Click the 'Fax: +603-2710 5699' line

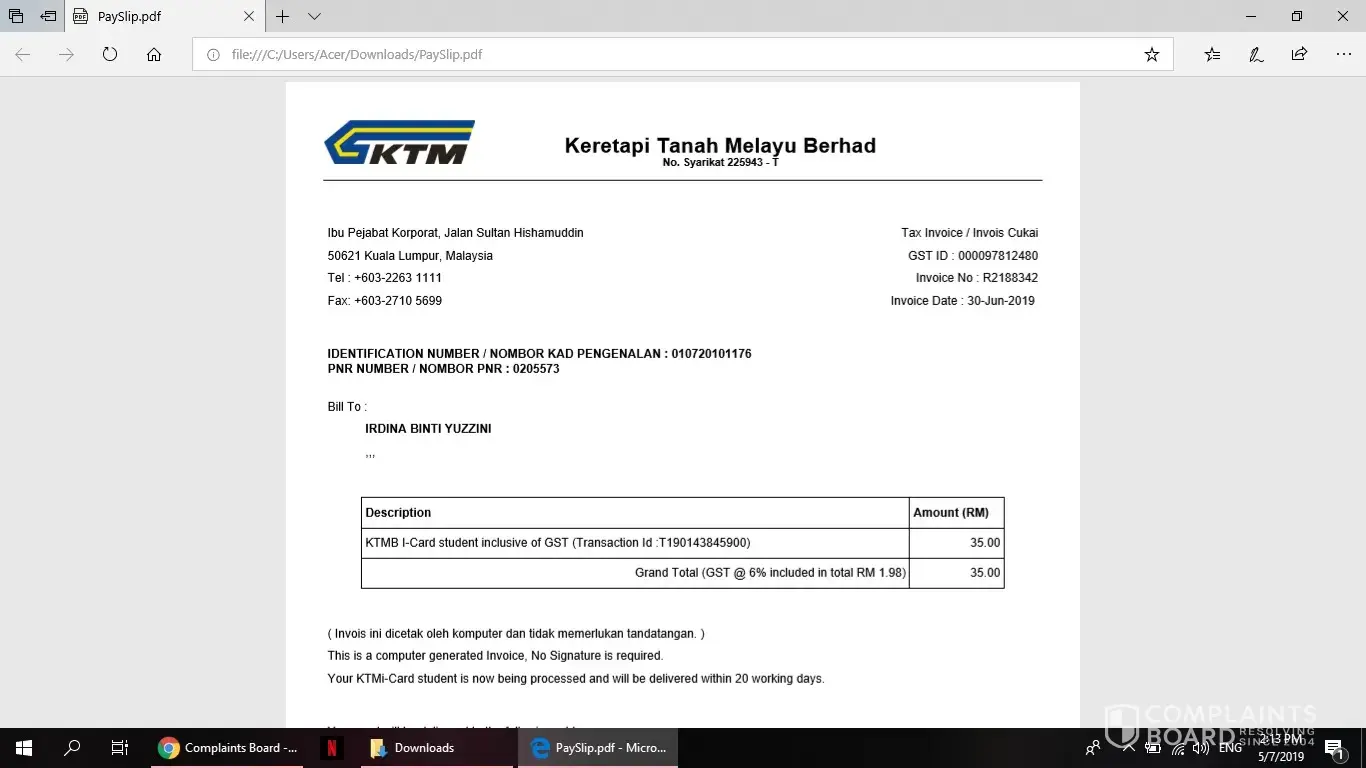[x=385, y=301]
